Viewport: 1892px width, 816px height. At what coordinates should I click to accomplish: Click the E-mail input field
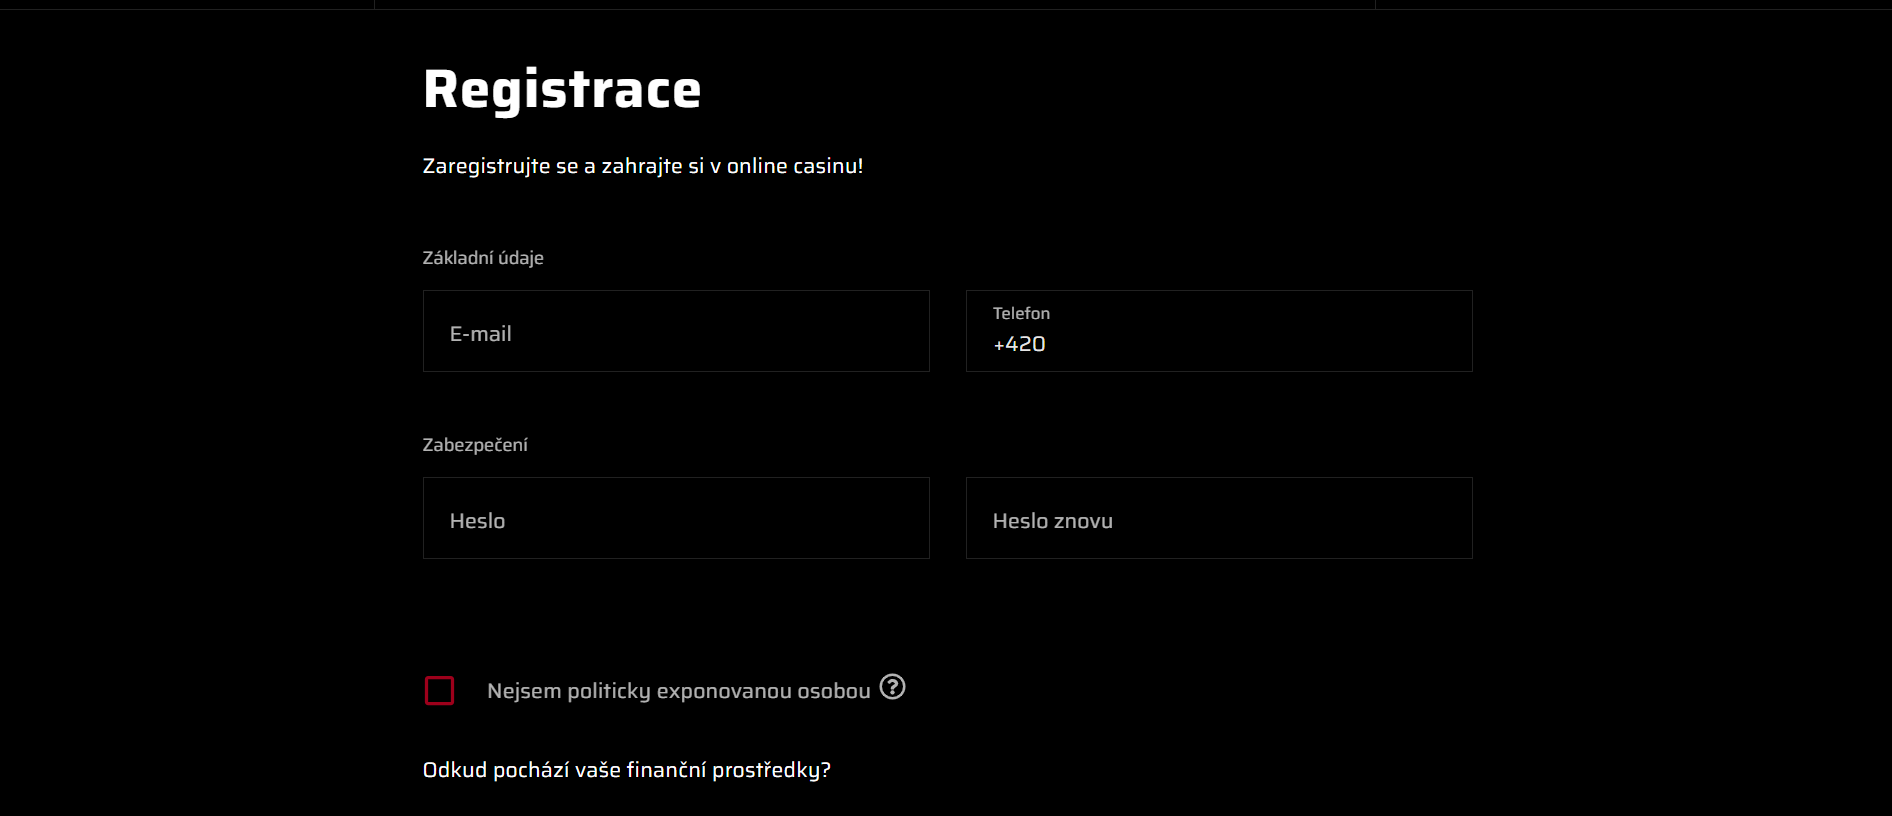point(676,331)
